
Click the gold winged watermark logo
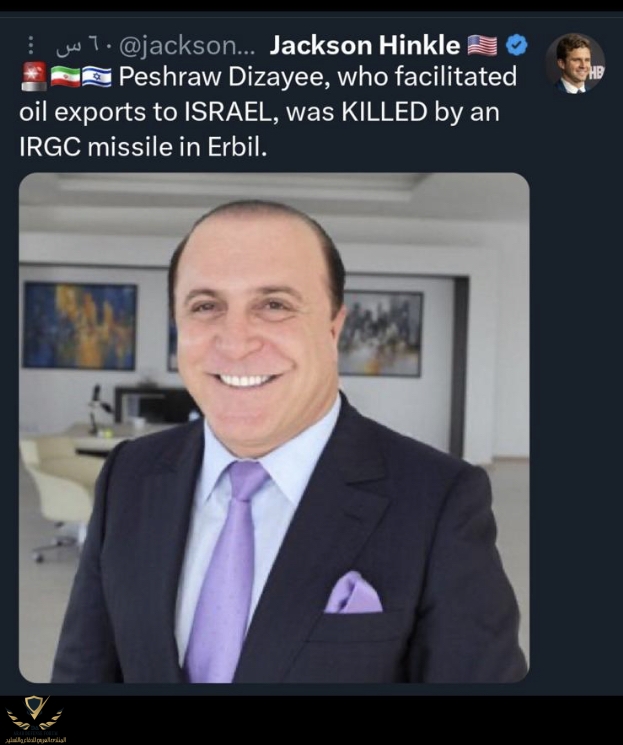34,712
